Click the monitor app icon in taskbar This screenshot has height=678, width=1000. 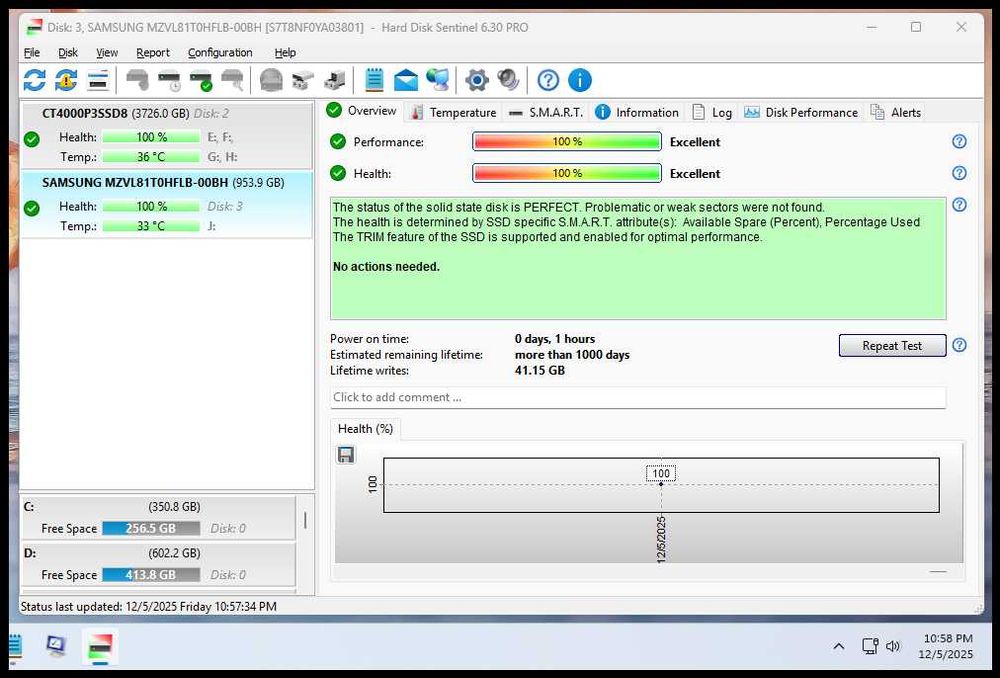pos(56,645)
